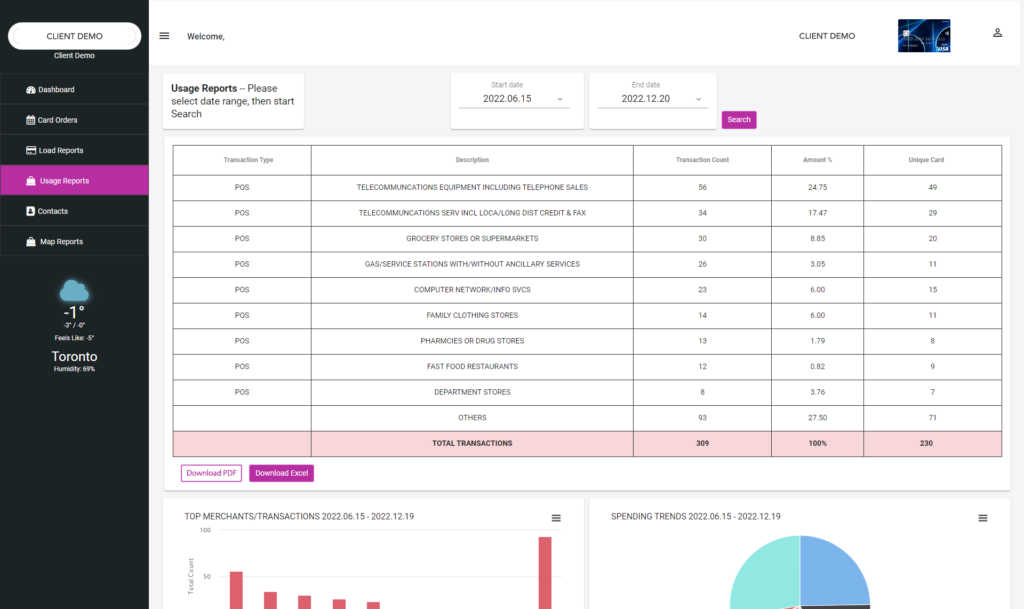Click CLIENT DEMO text in top header
Screen dimensions: 1024x609
click(x=827, y=36)
